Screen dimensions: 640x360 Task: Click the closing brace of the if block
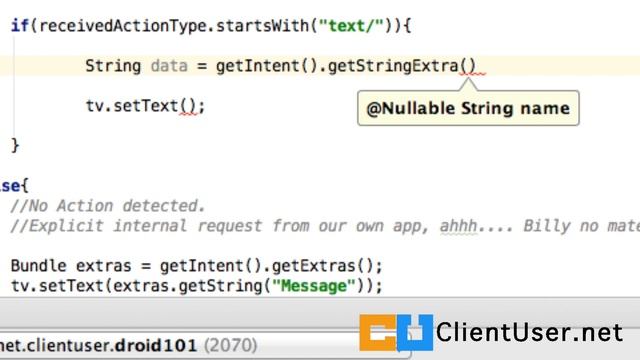[15, 145]
